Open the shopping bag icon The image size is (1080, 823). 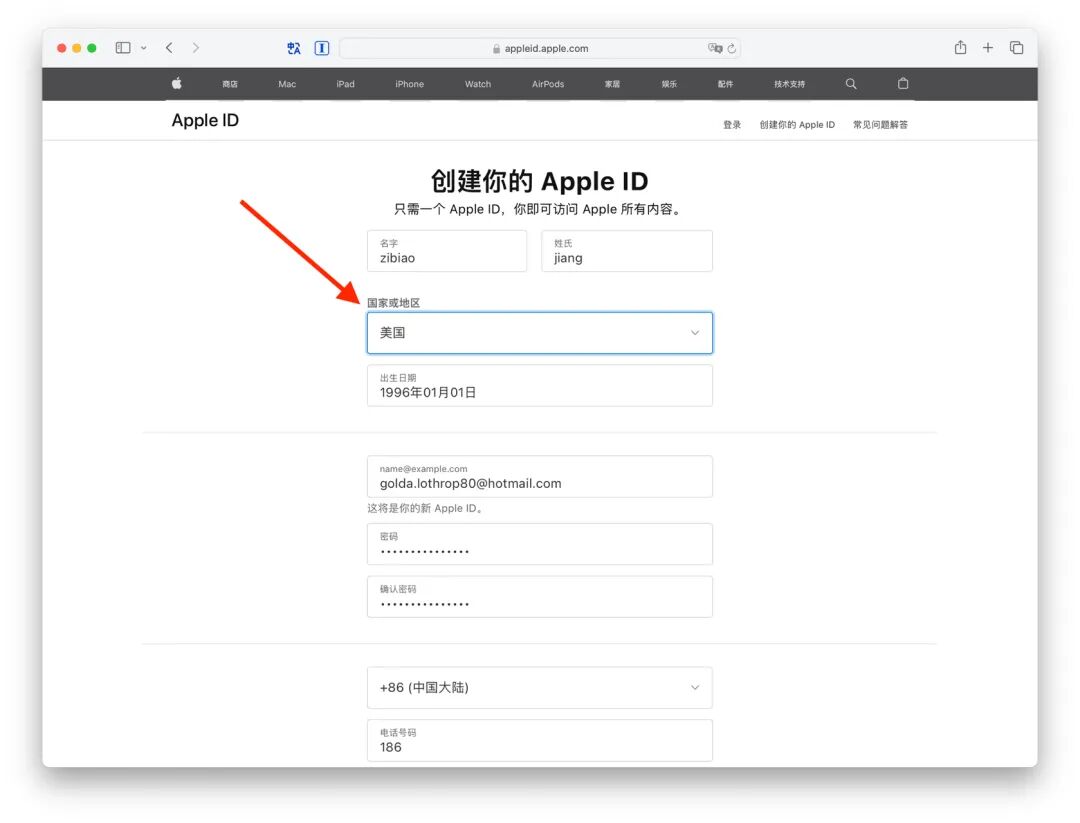pyautogui.click(x=903, y=83)
